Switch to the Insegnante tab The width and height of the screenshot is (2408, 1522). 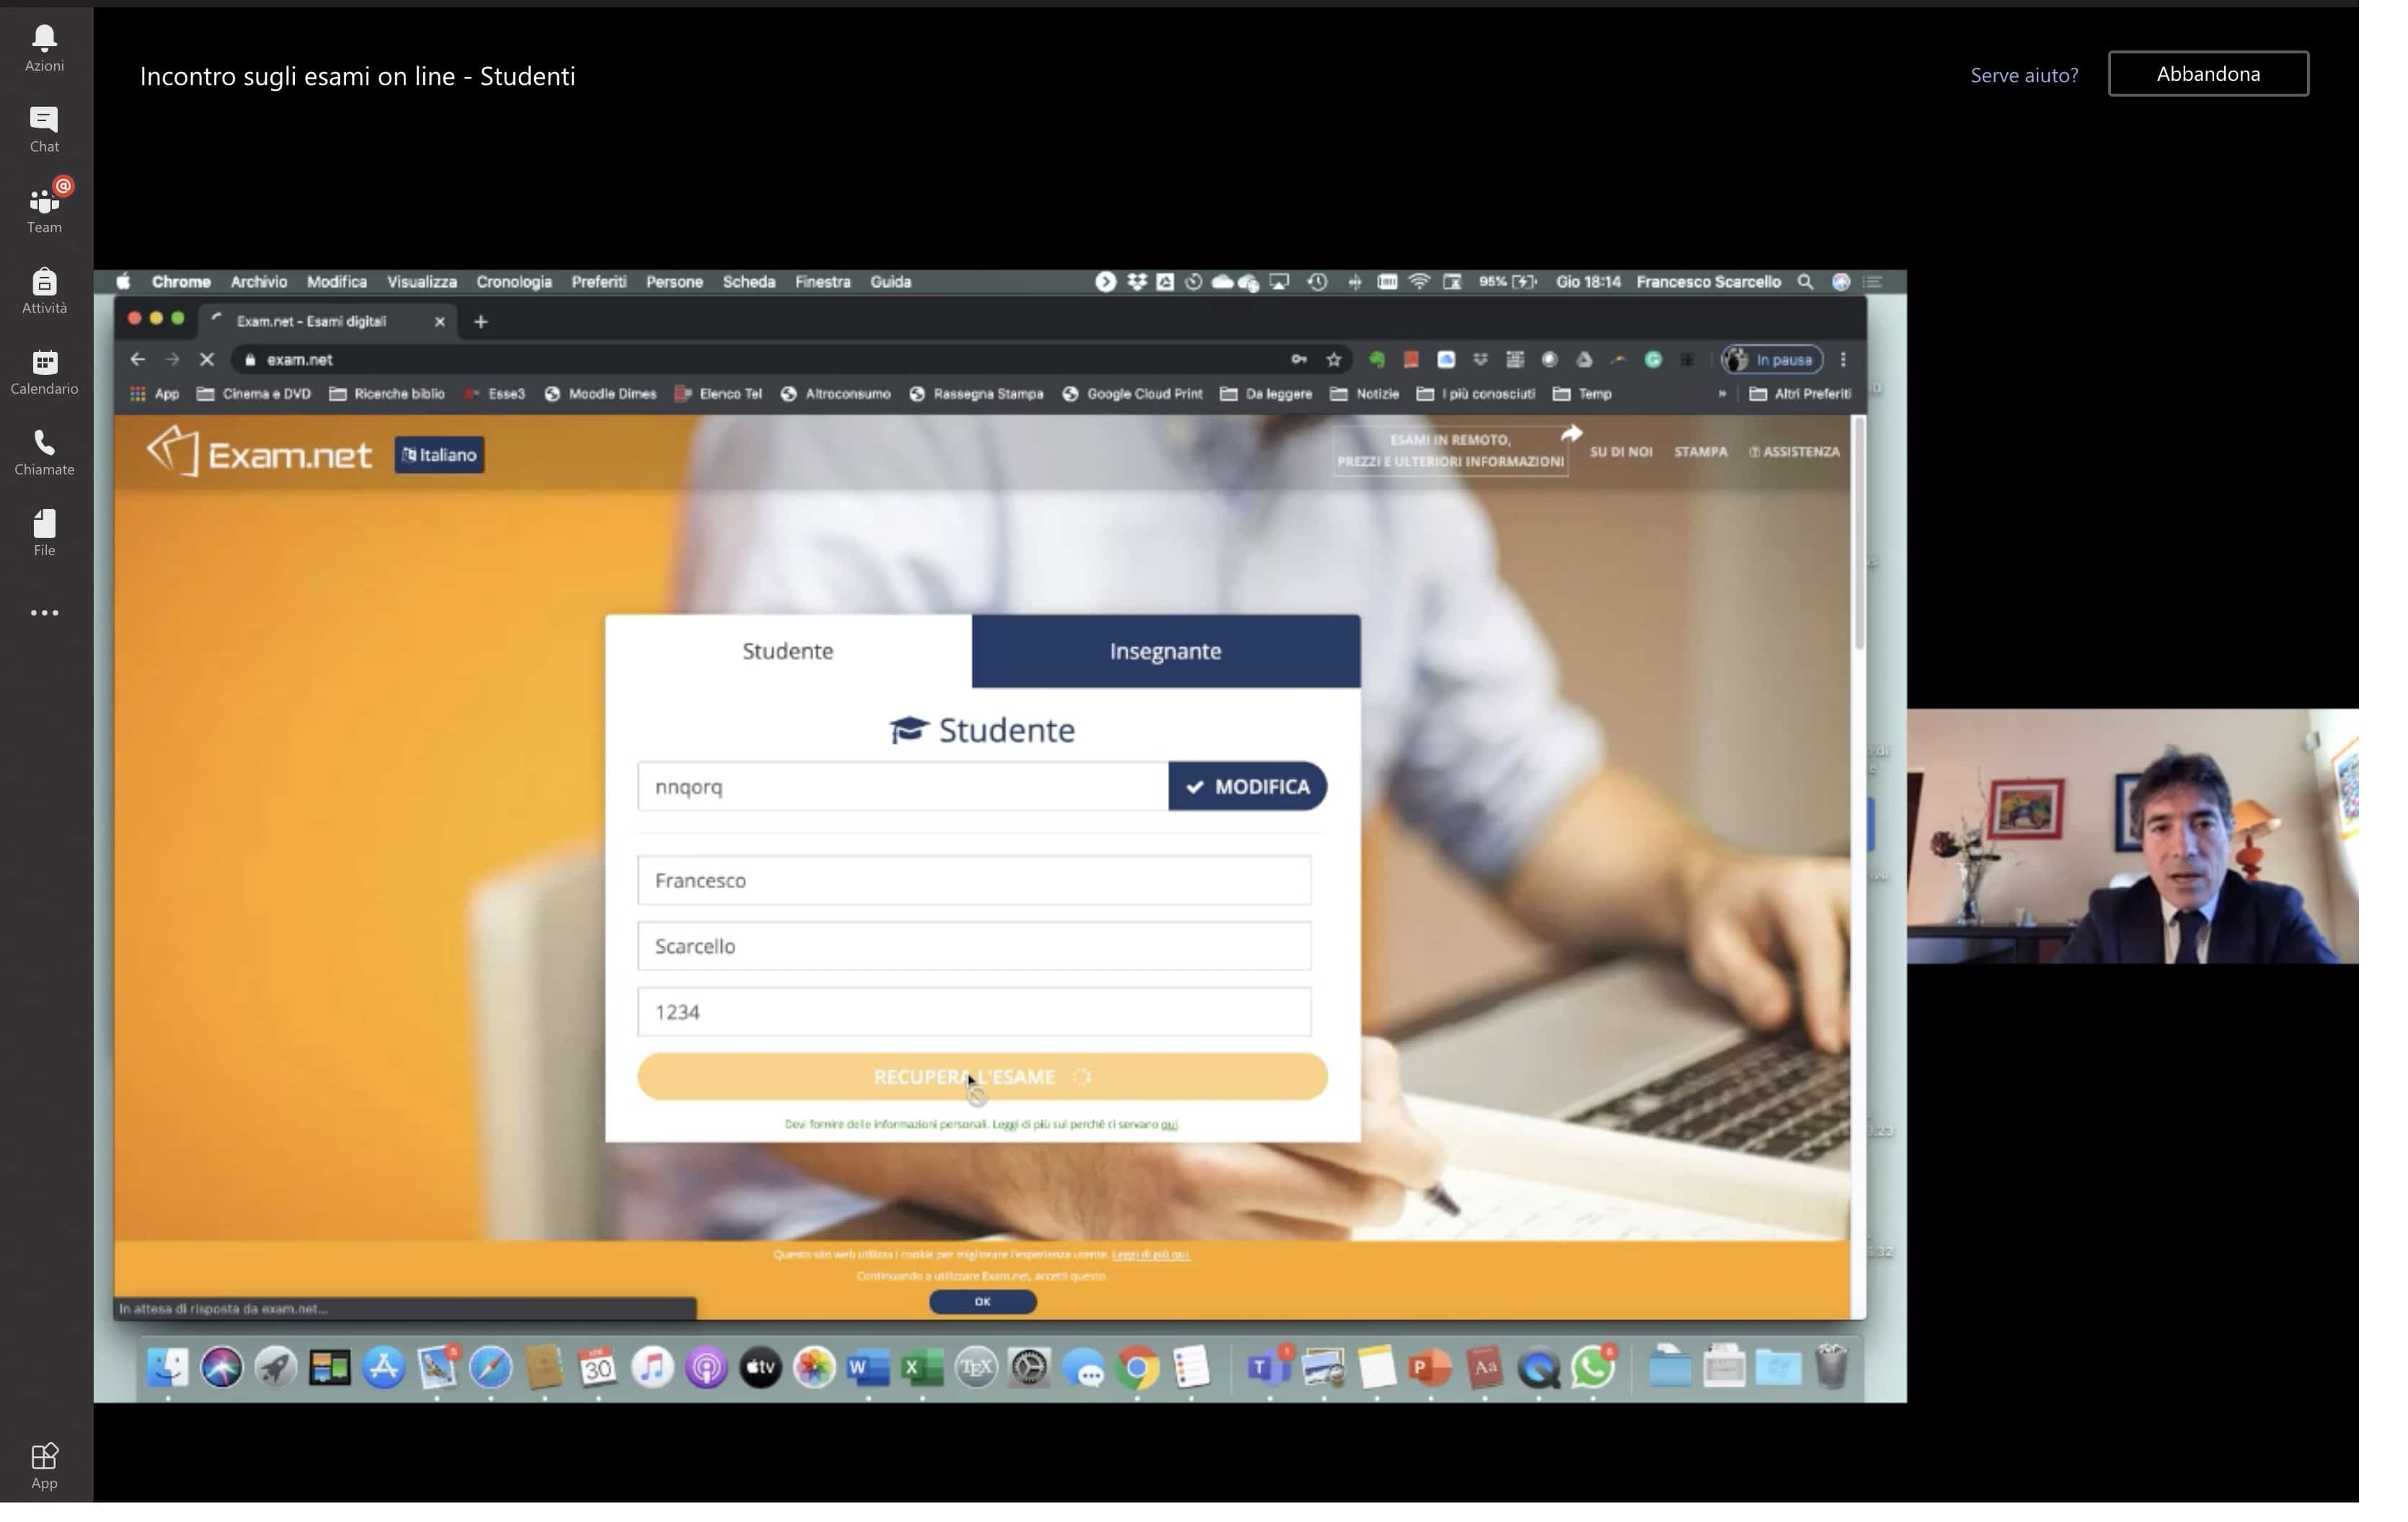coord(1165,651)
